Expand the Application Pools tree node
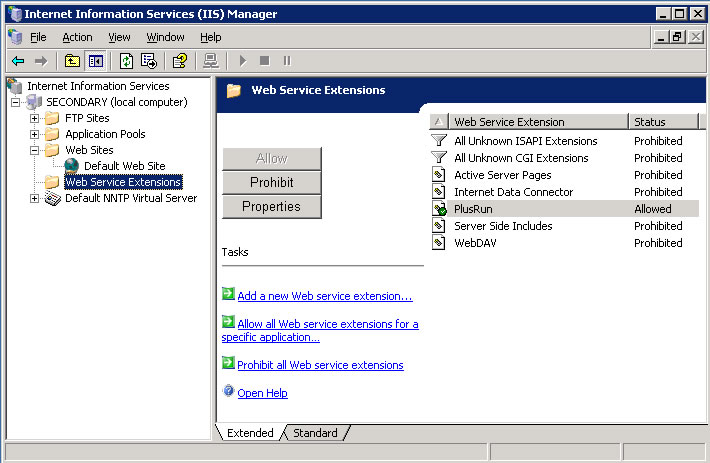Screen dimensions: 710x463 pyautogui.click(x=35, y=134)
